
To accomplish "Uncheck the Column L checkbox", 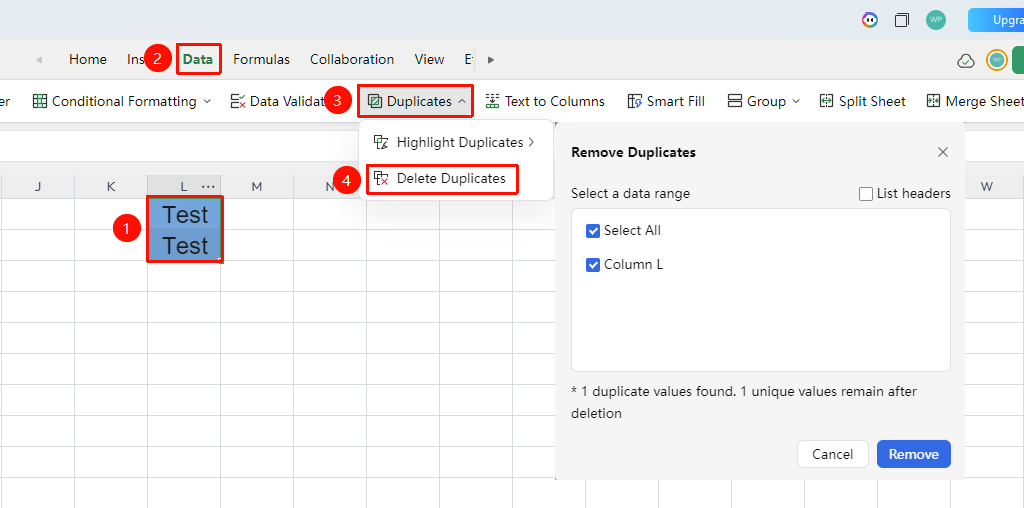I will coord(593,265).
